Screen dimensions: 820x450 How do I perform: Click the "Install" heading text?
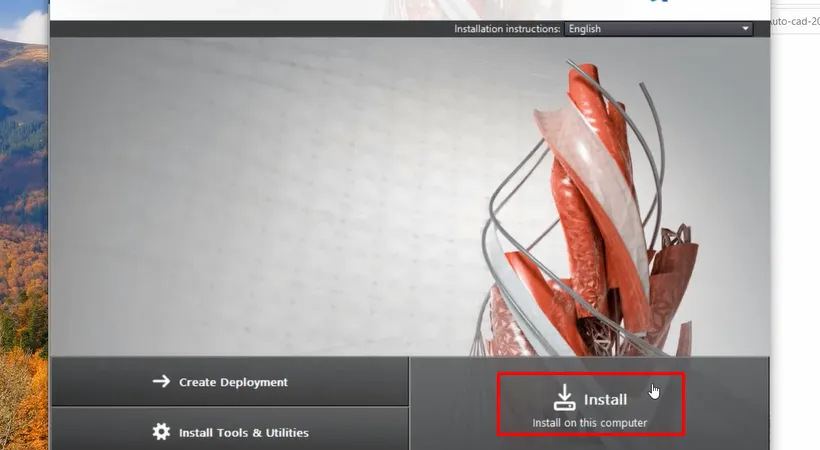click(605, 400)
